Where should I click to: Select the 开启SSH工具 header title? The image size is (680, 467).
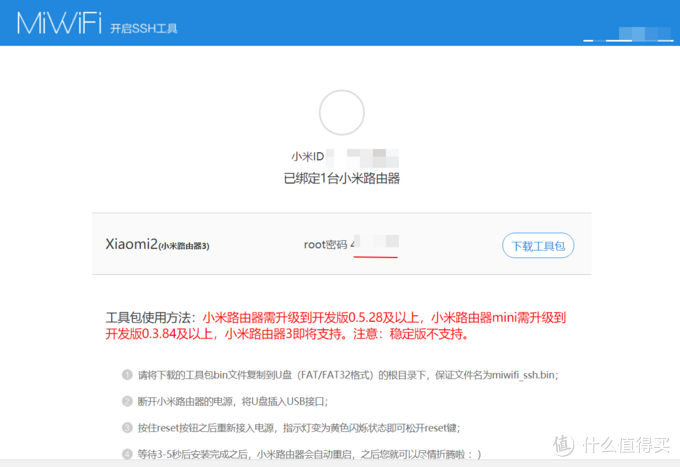(144, 29)
